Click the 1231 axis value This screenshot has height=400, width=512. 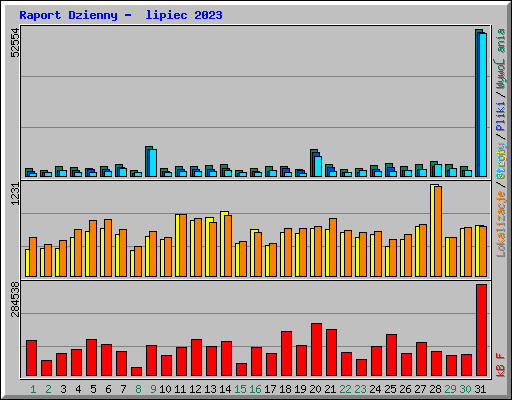pyautogui.click(x=15, y=194)
